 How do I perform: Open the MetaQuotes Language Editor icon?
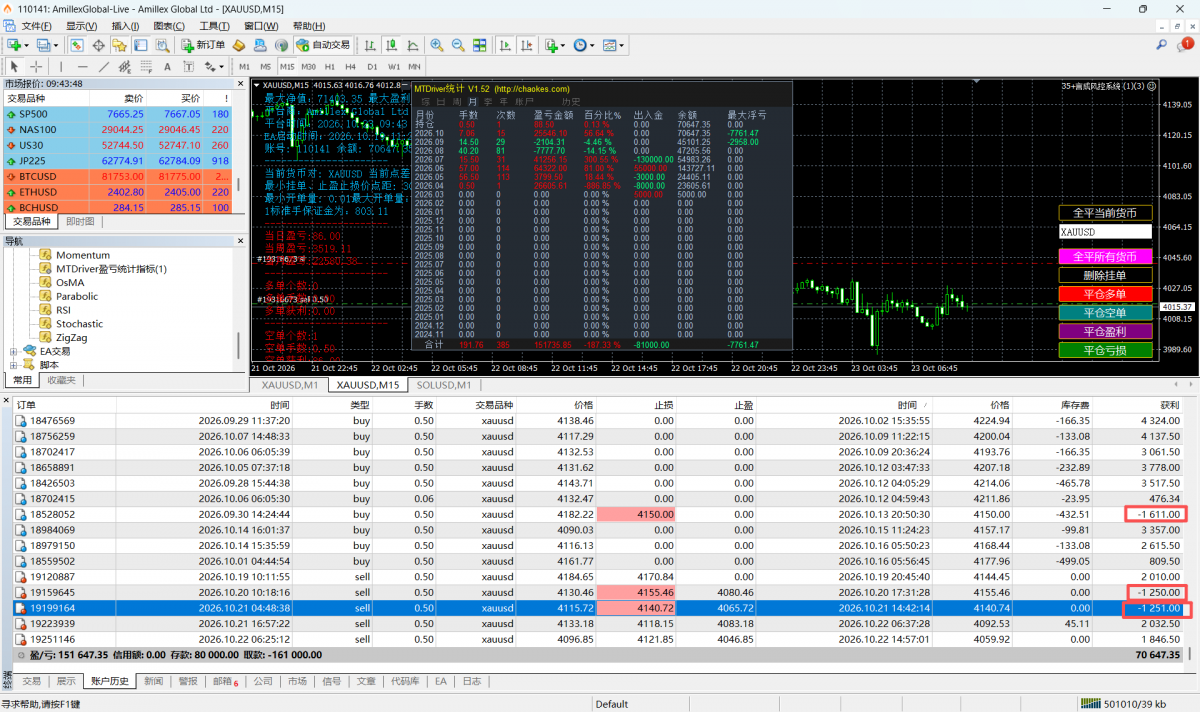[x=239, y=45]
